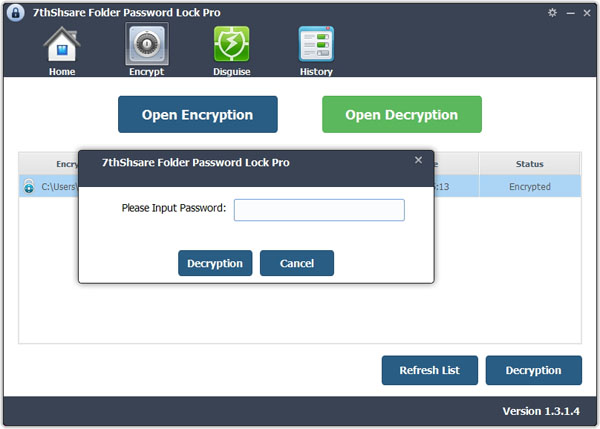Screen dimensions: 600x429
Task: Click the app lock logo icon
Action: coord(16,13)
